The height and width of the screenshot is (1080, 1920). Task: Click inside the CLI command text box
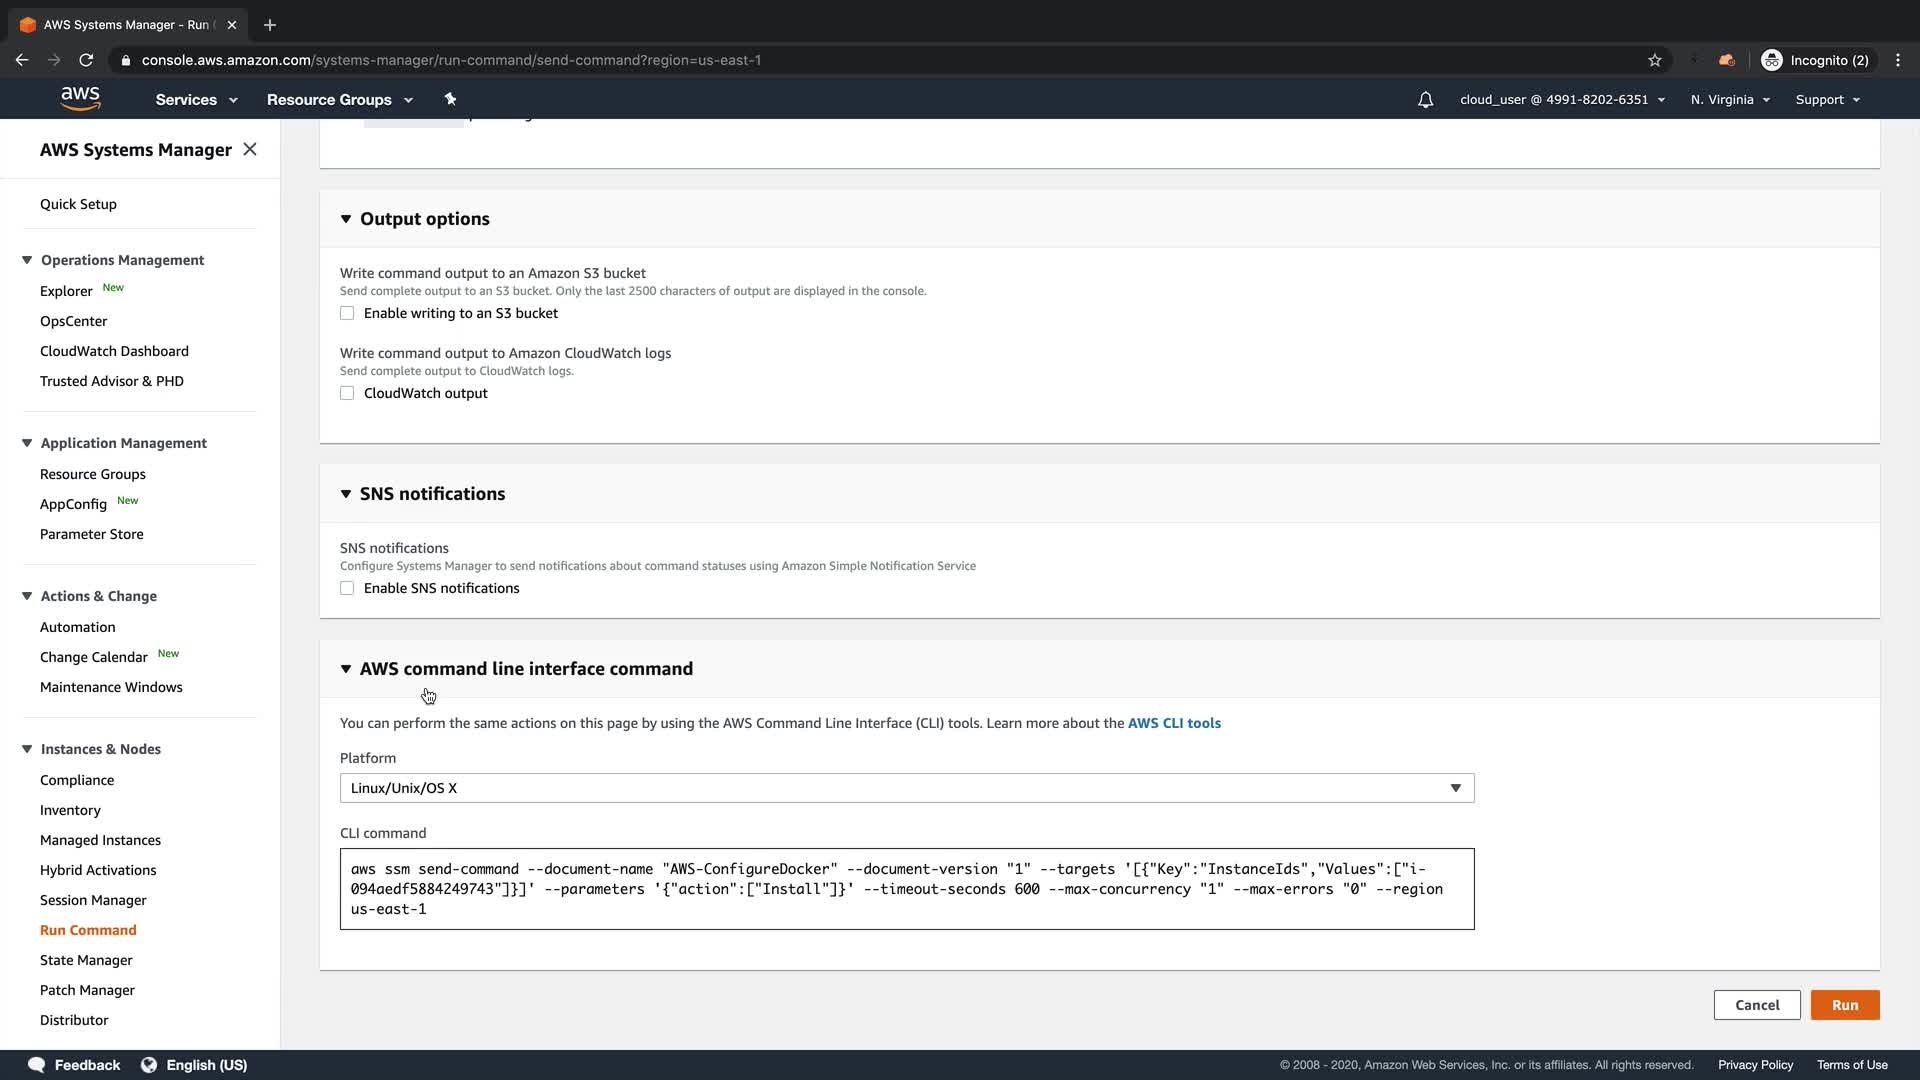point(906,889)
